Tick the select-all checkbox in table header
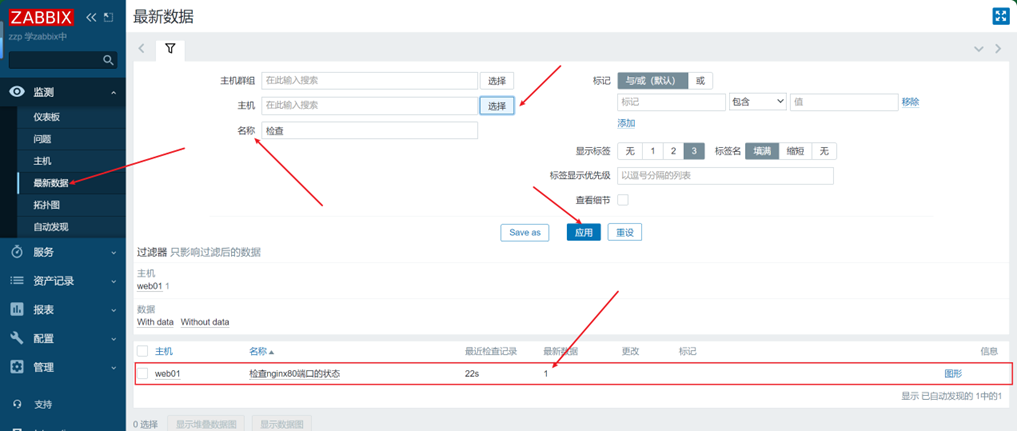 coord(143,351)
